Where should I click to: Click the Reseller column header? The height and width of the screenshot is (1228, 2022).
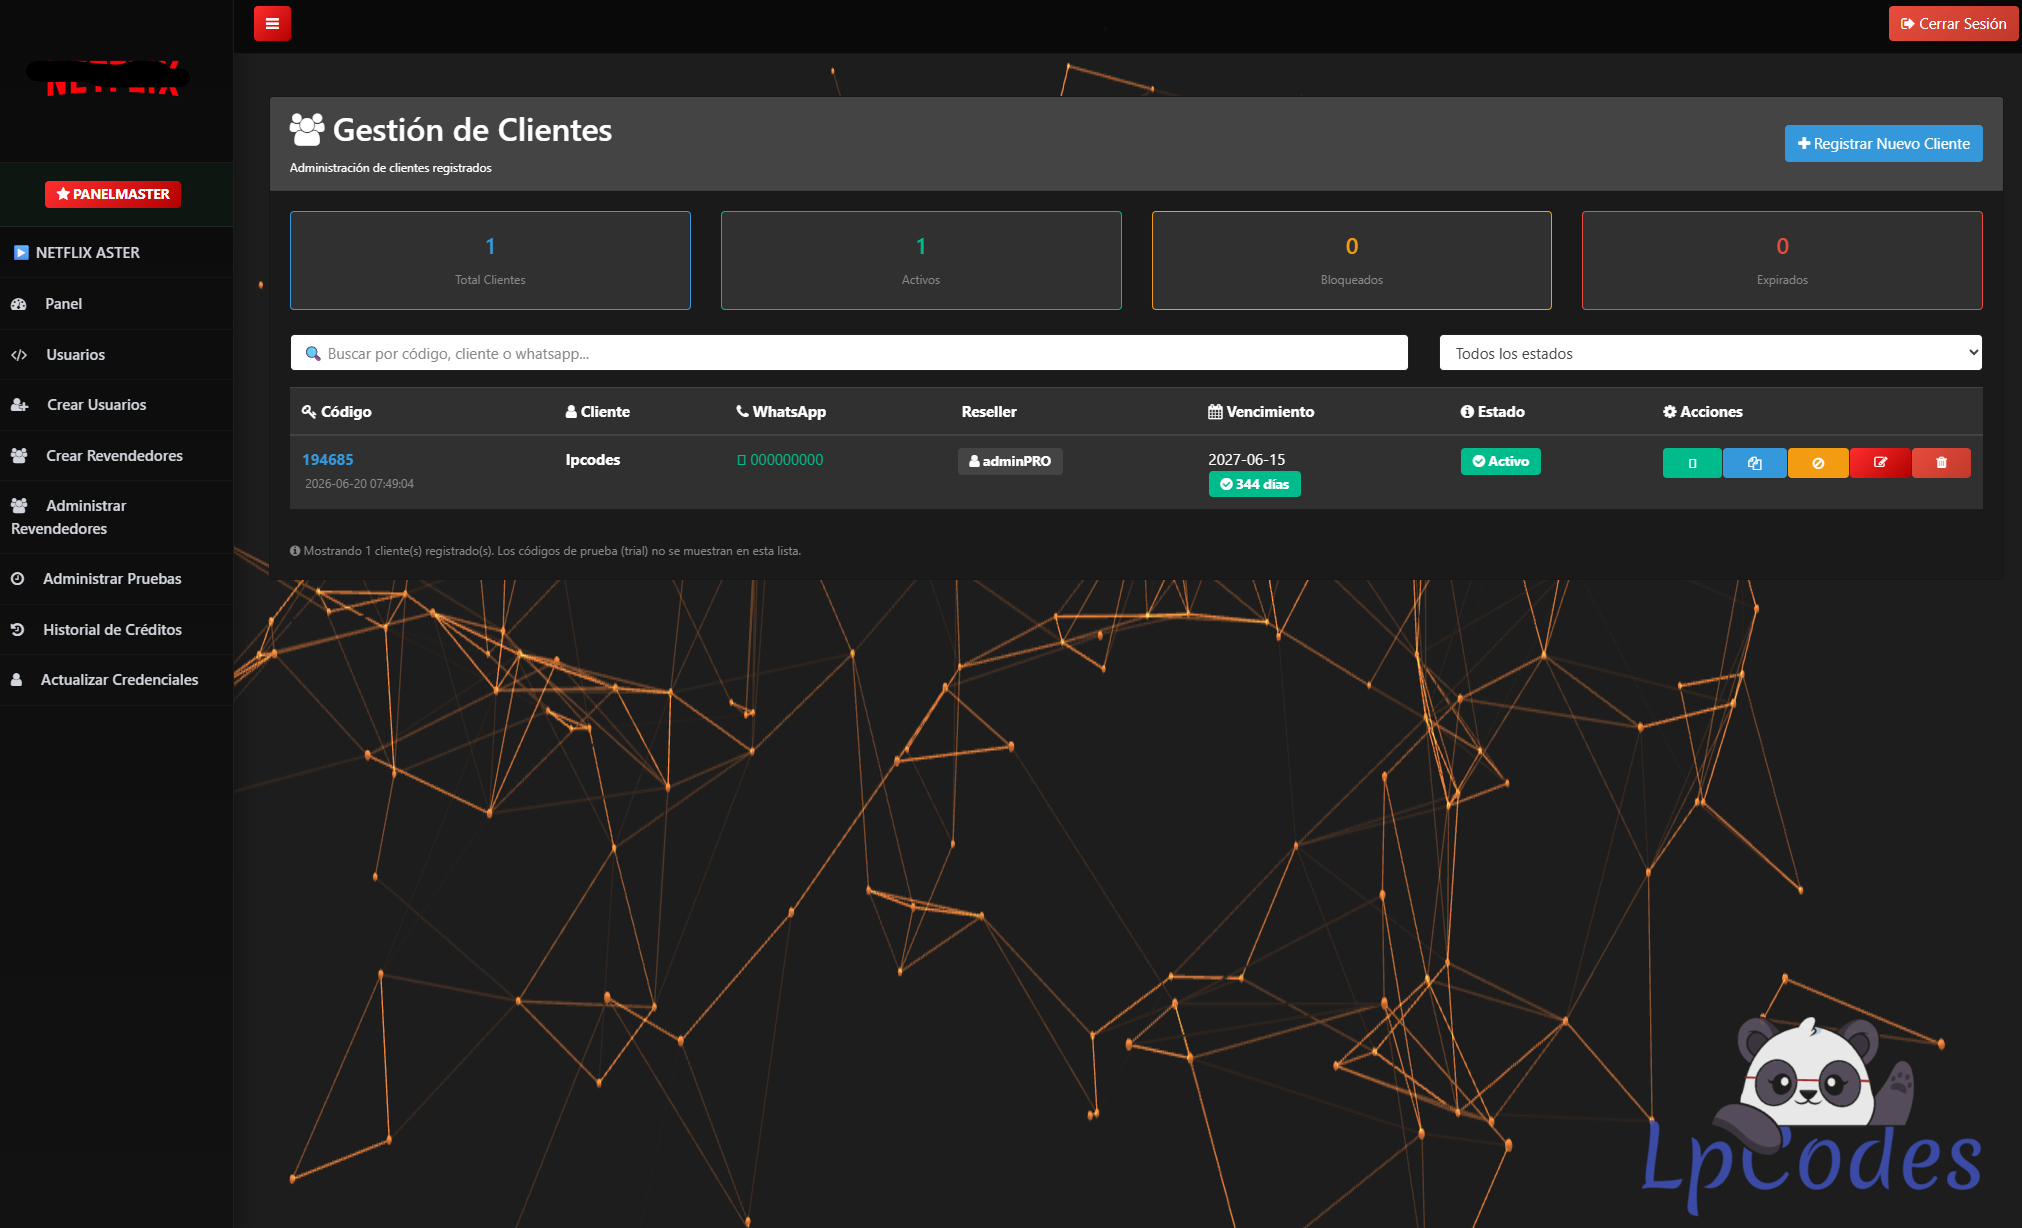(x=989, y=412)
